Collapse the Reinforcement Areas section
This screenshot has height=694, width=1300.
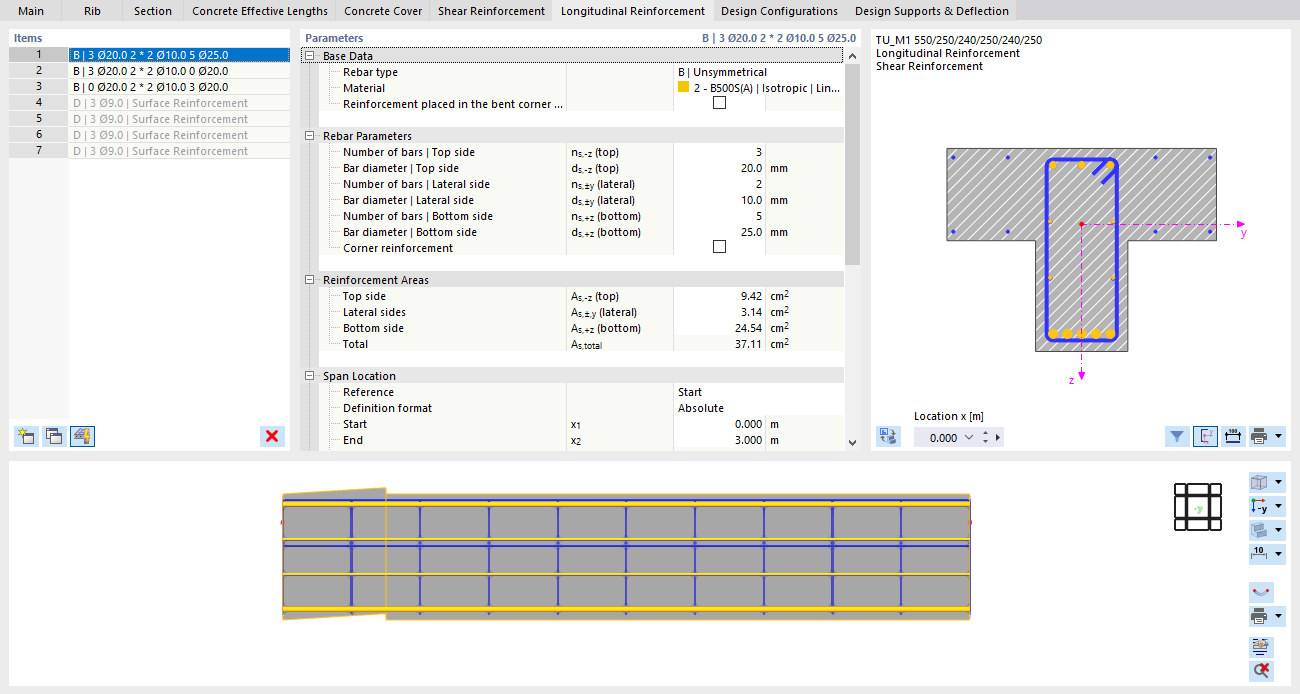(310, 280)
